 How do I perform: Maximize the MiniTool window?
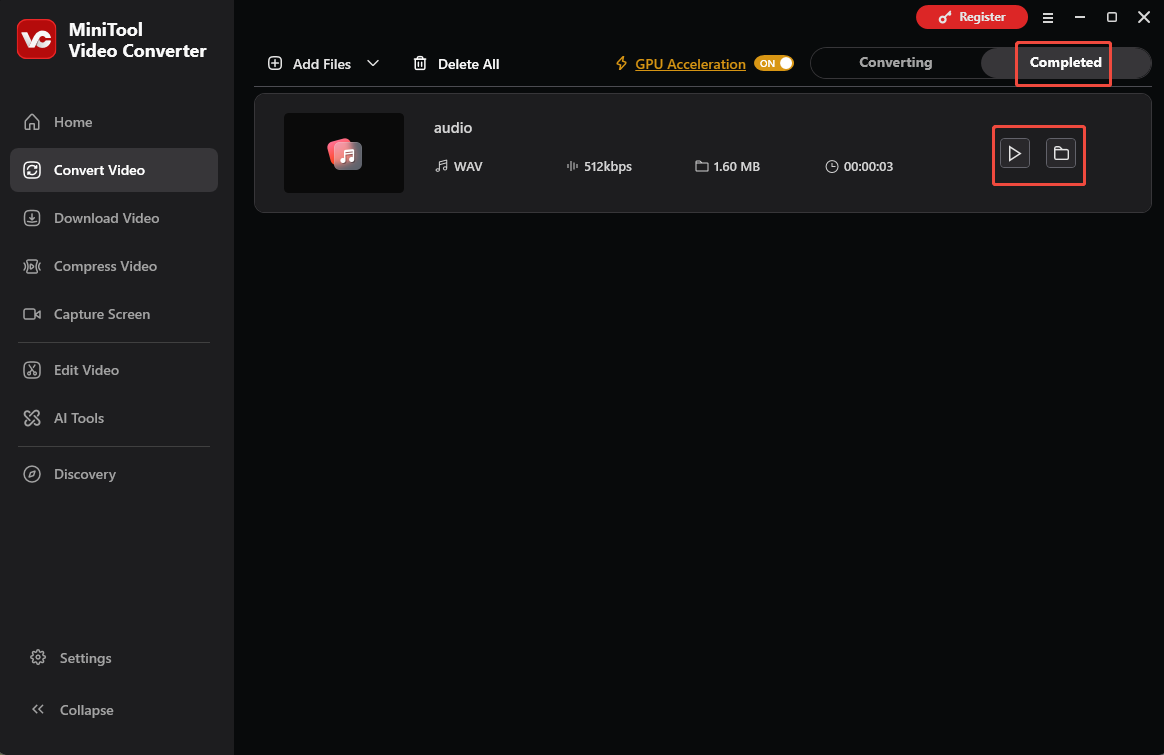(1111, 17)
